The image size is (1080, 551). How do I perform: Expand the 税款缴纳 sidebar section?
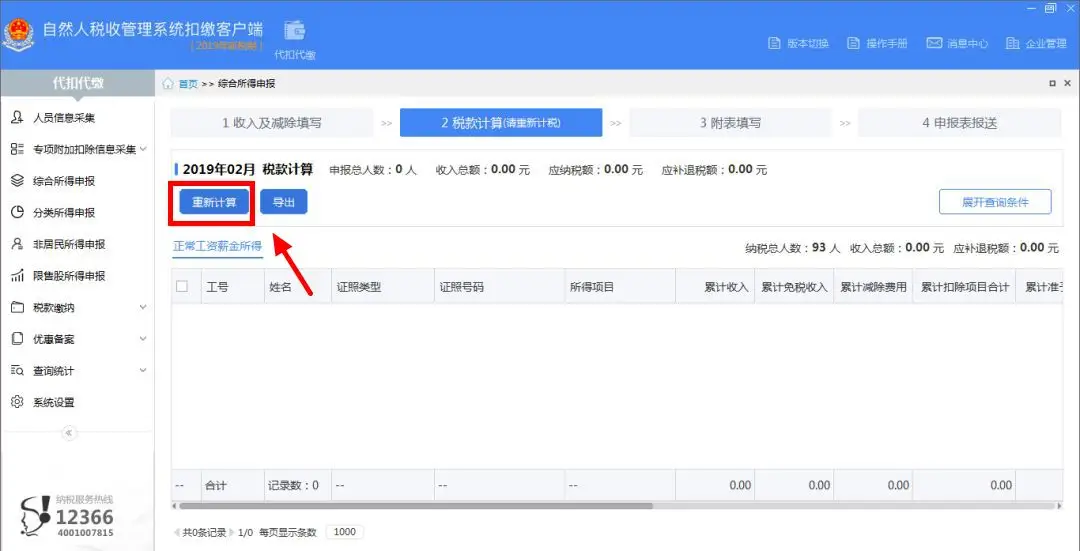(143, 307)
